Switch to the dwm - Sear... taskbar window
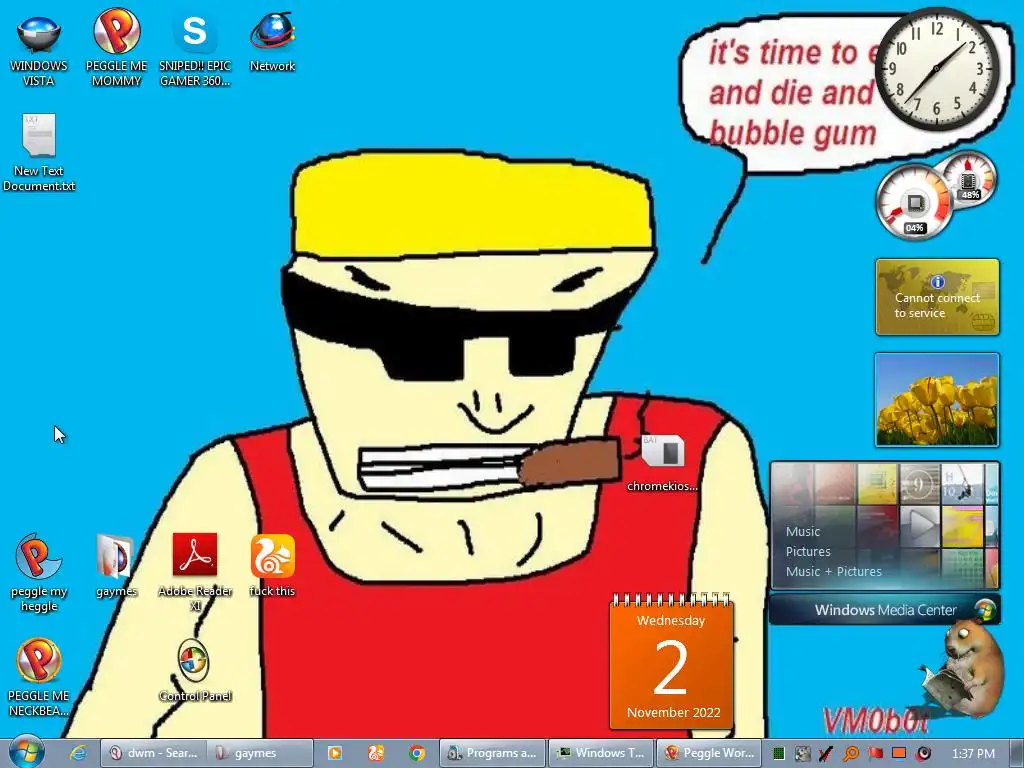 153,753
